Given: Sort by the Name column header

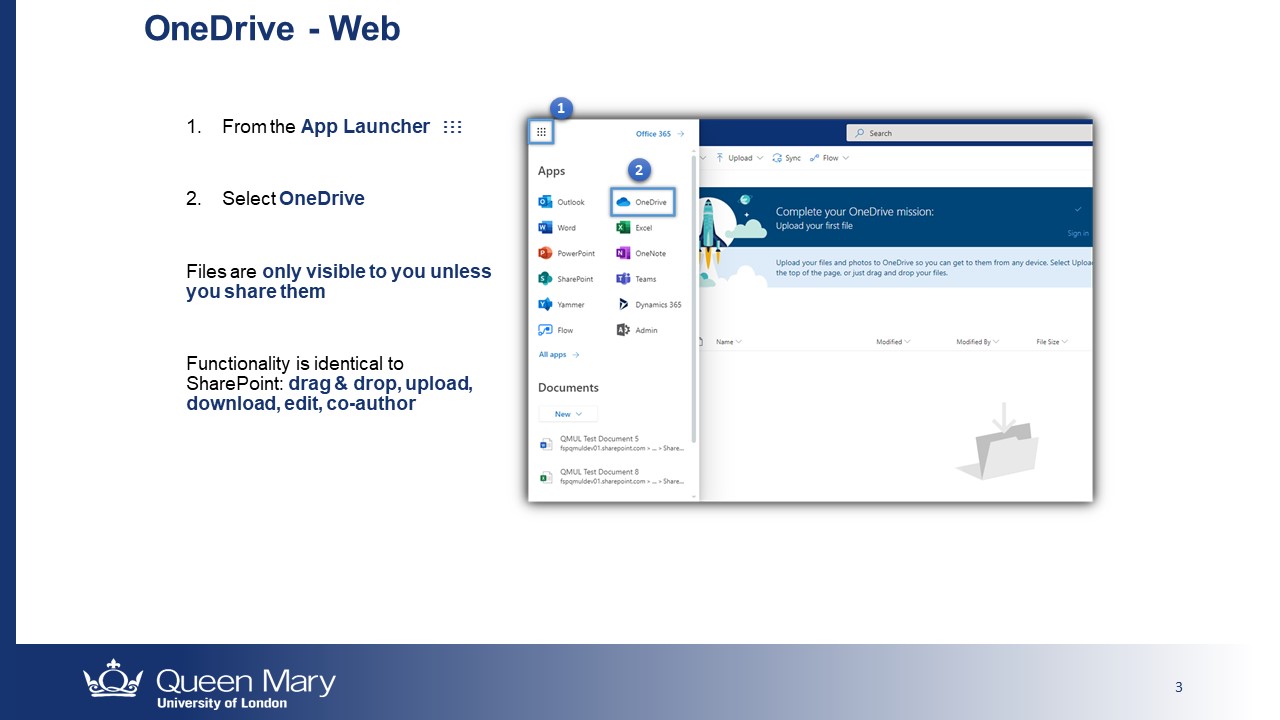Looking at the screenshot, I should point(729,342).
